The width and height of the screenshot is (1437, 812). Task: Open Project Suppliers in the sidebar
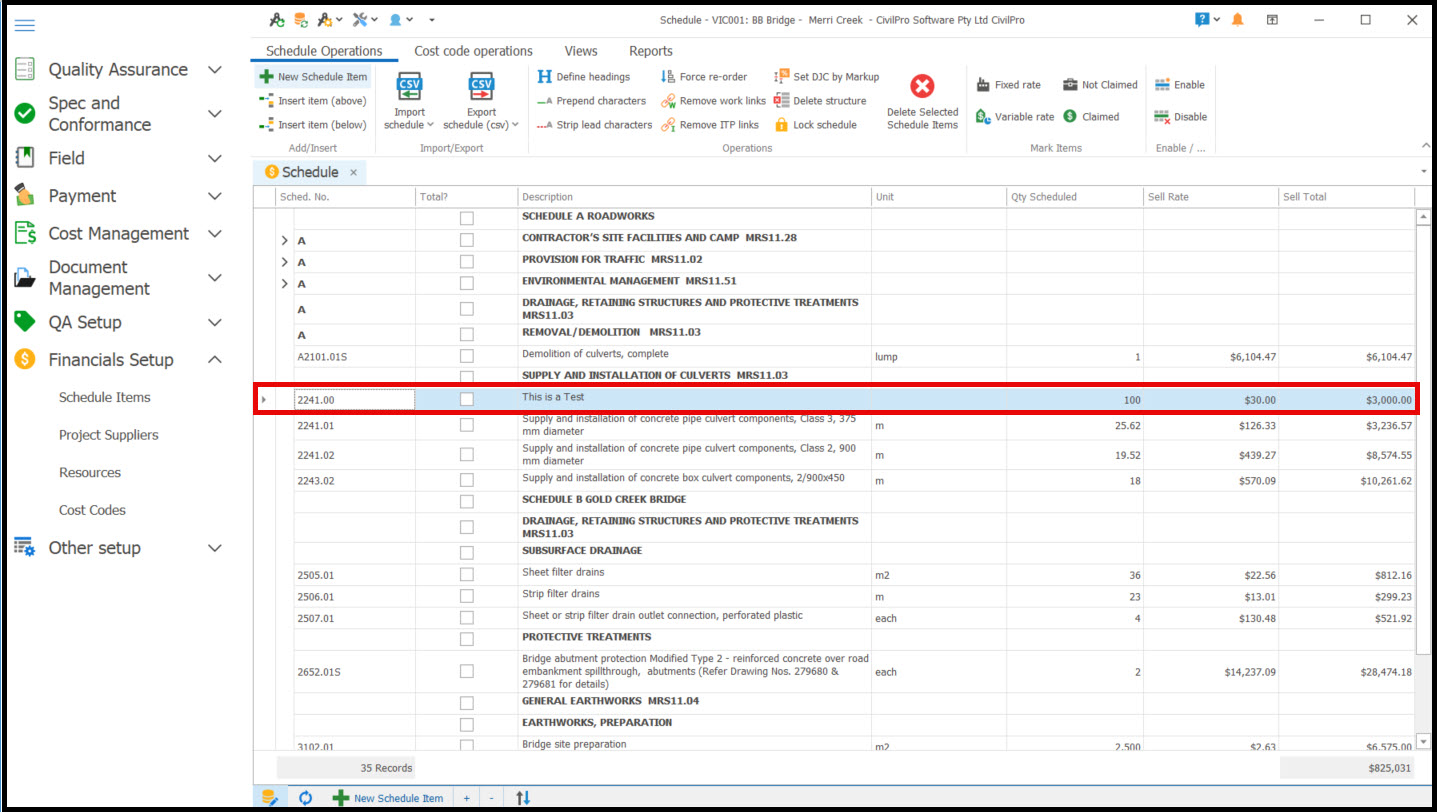108,435
